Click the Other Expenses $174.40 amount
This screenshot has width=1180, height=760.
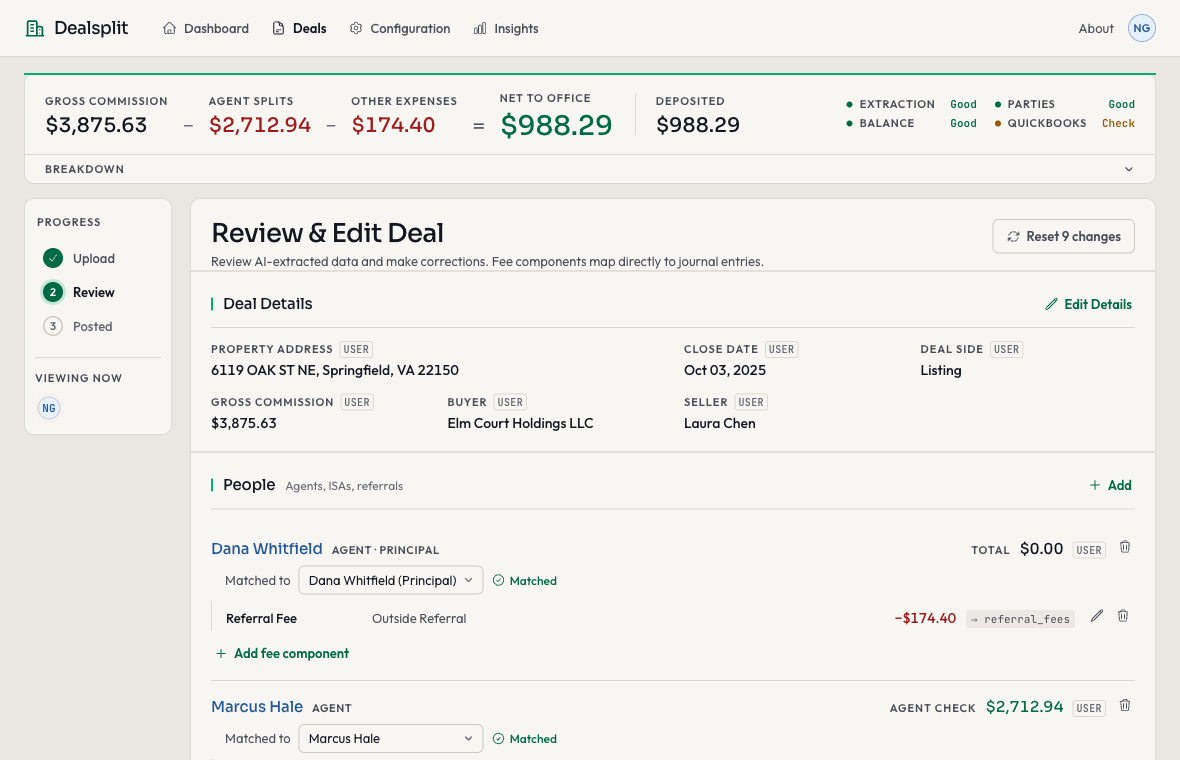394,125
